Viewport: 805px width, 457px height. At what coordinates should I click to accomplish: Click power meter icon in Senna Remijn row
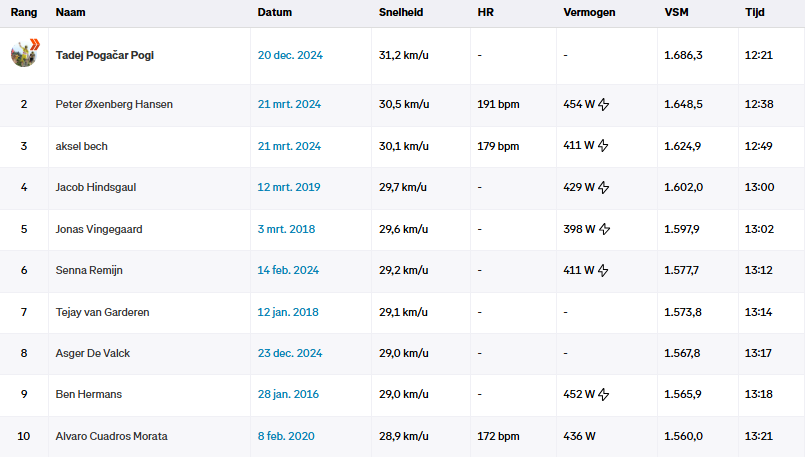tap(604, 270)
